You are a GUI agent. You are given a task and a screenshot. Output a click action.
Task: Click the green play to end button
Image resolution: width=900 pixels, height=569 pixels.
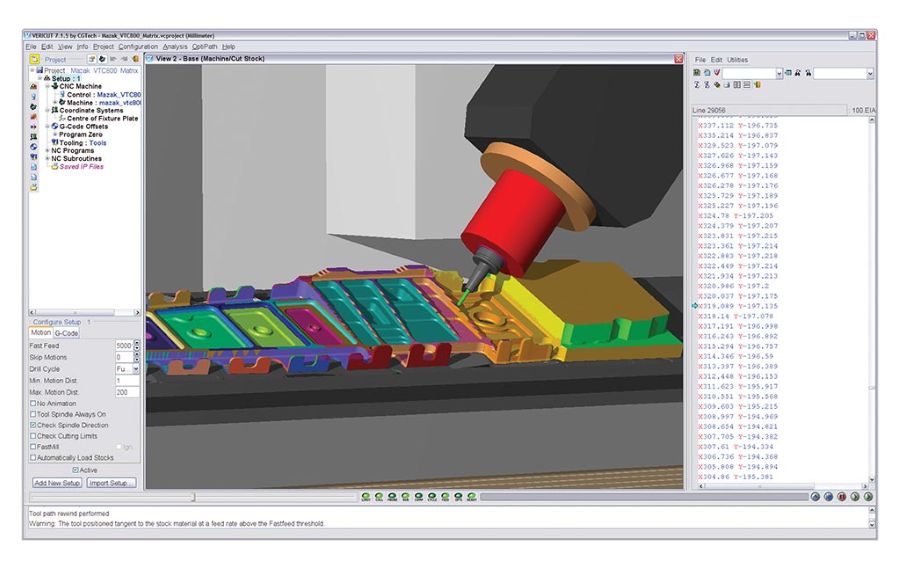pos(868,497)
